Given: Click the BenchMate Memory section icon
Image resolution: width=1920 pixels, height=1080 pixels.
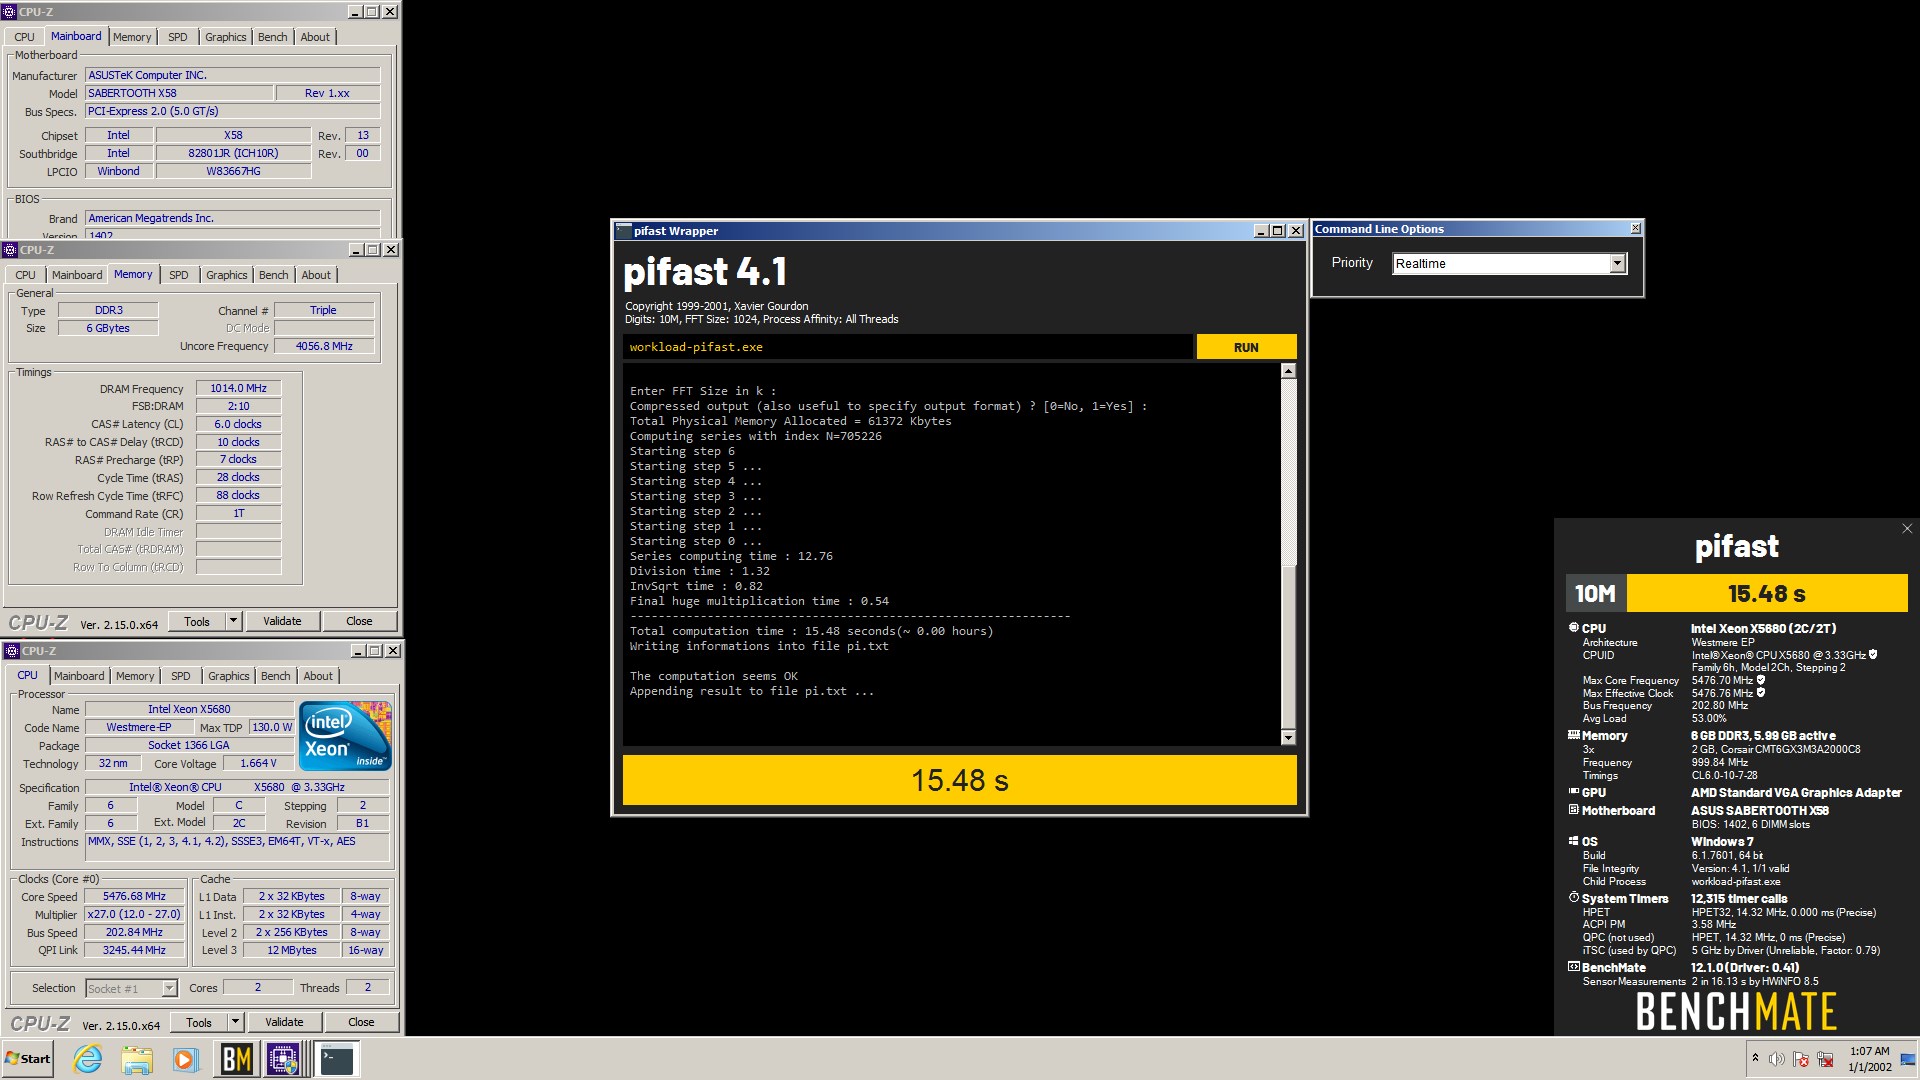Looking at the screenshot, I should pos(1574,735).
